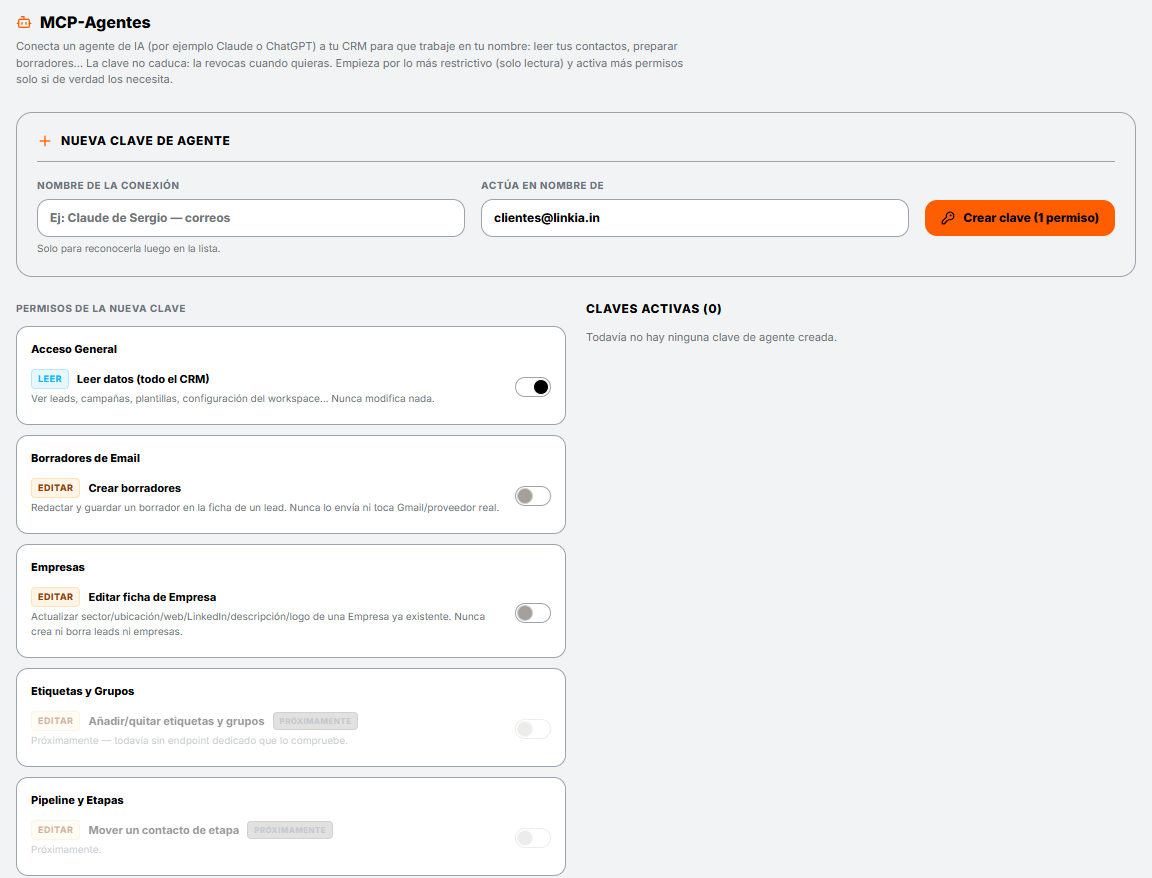
Task: Toggle the Mover un contacto de etapa switch
Action: click(533, 838)
